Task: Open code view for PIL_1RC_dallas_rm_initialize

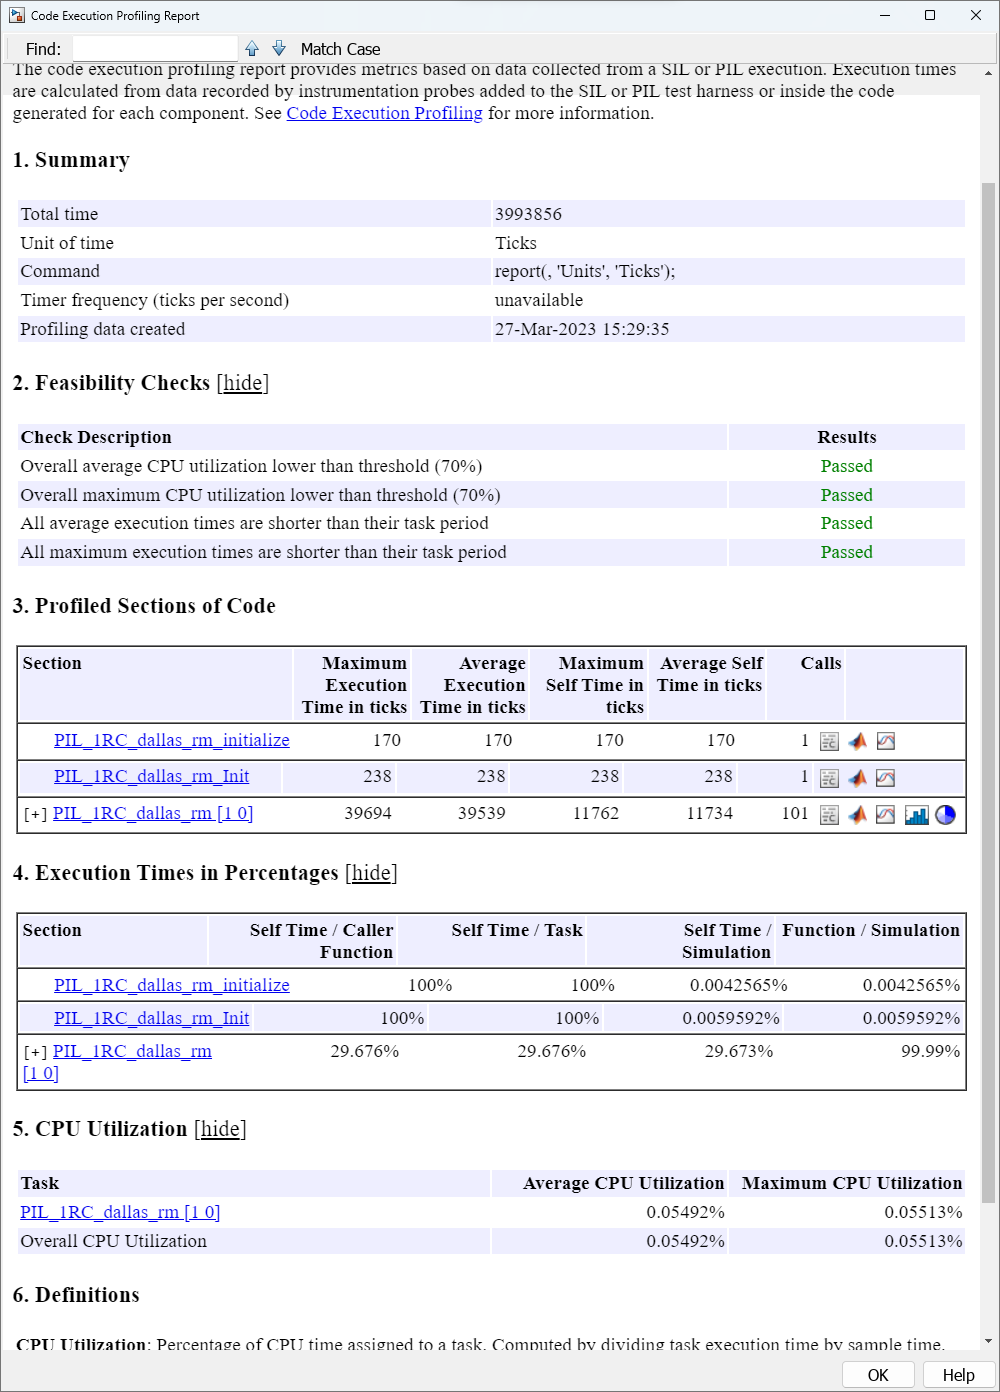Action: (x=829, y=741)
